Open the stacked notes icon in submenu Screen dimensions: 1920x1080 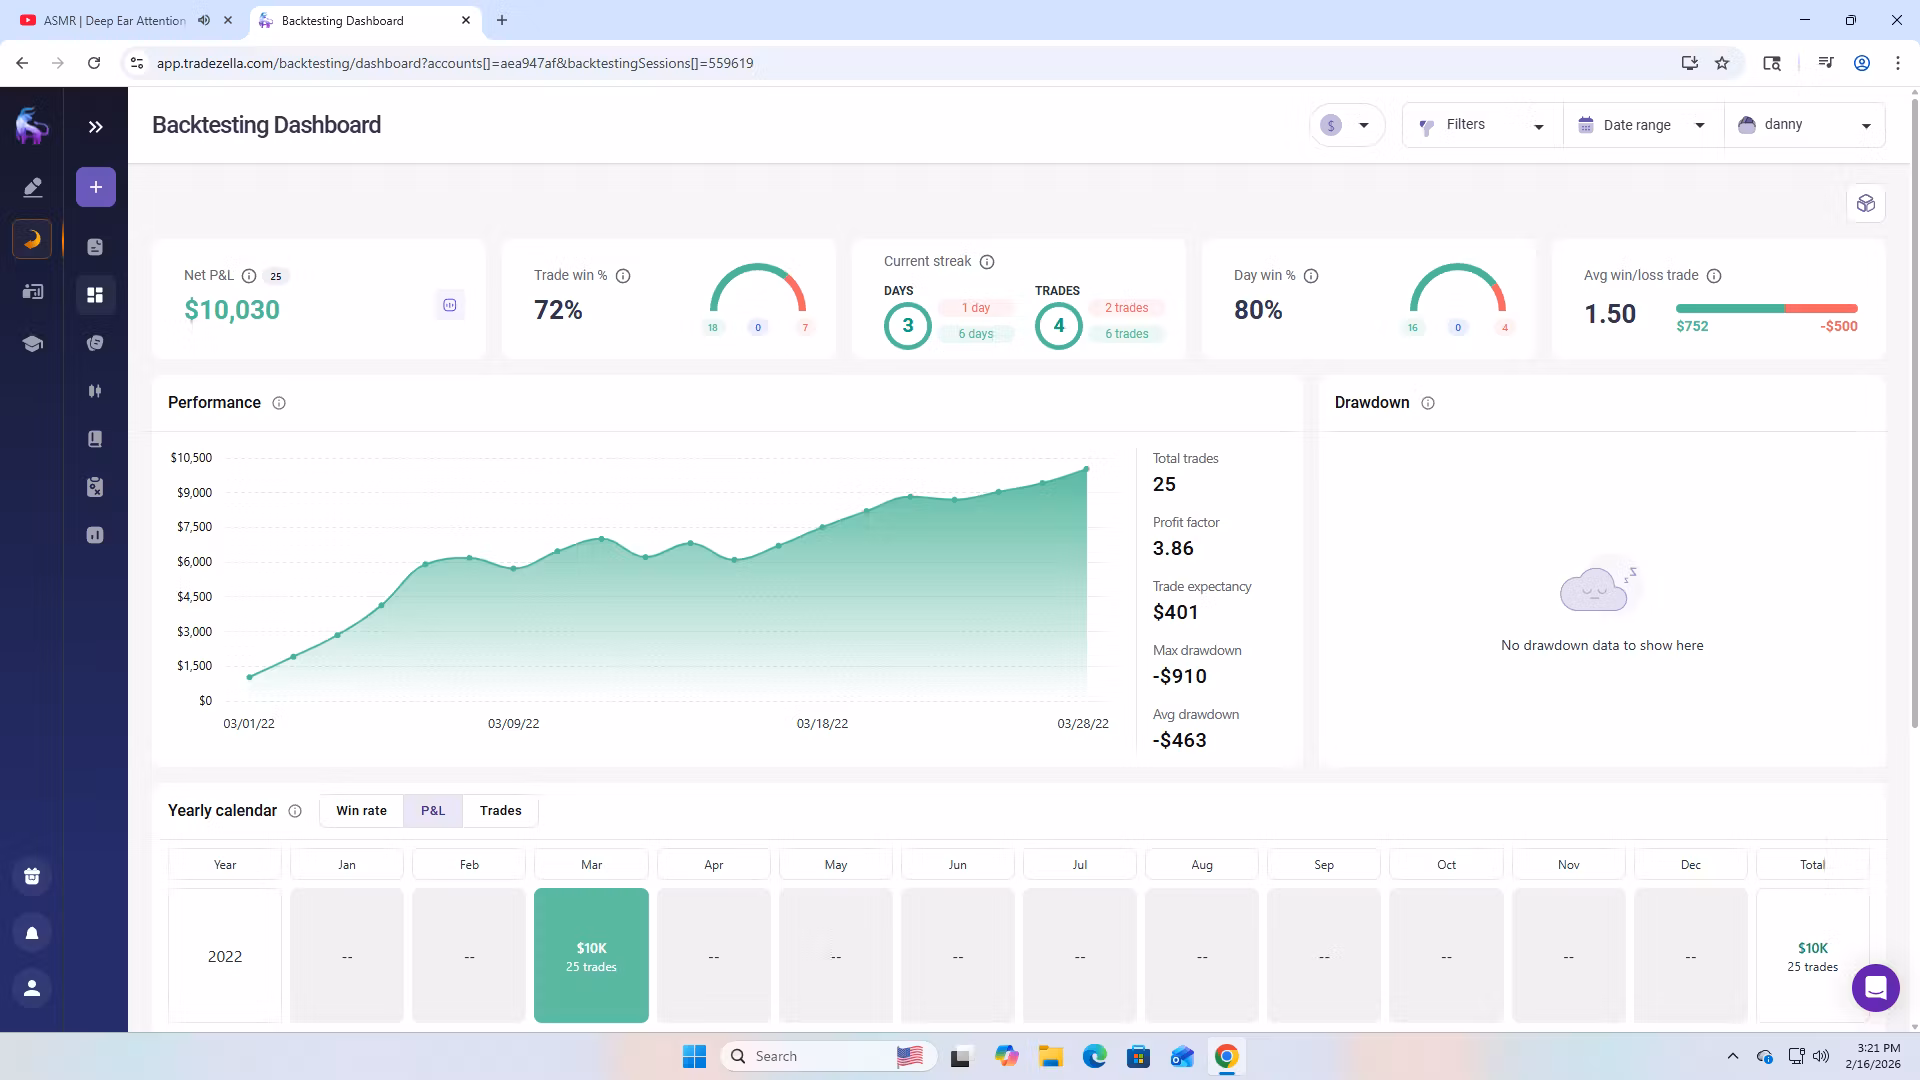click(95, 343)
